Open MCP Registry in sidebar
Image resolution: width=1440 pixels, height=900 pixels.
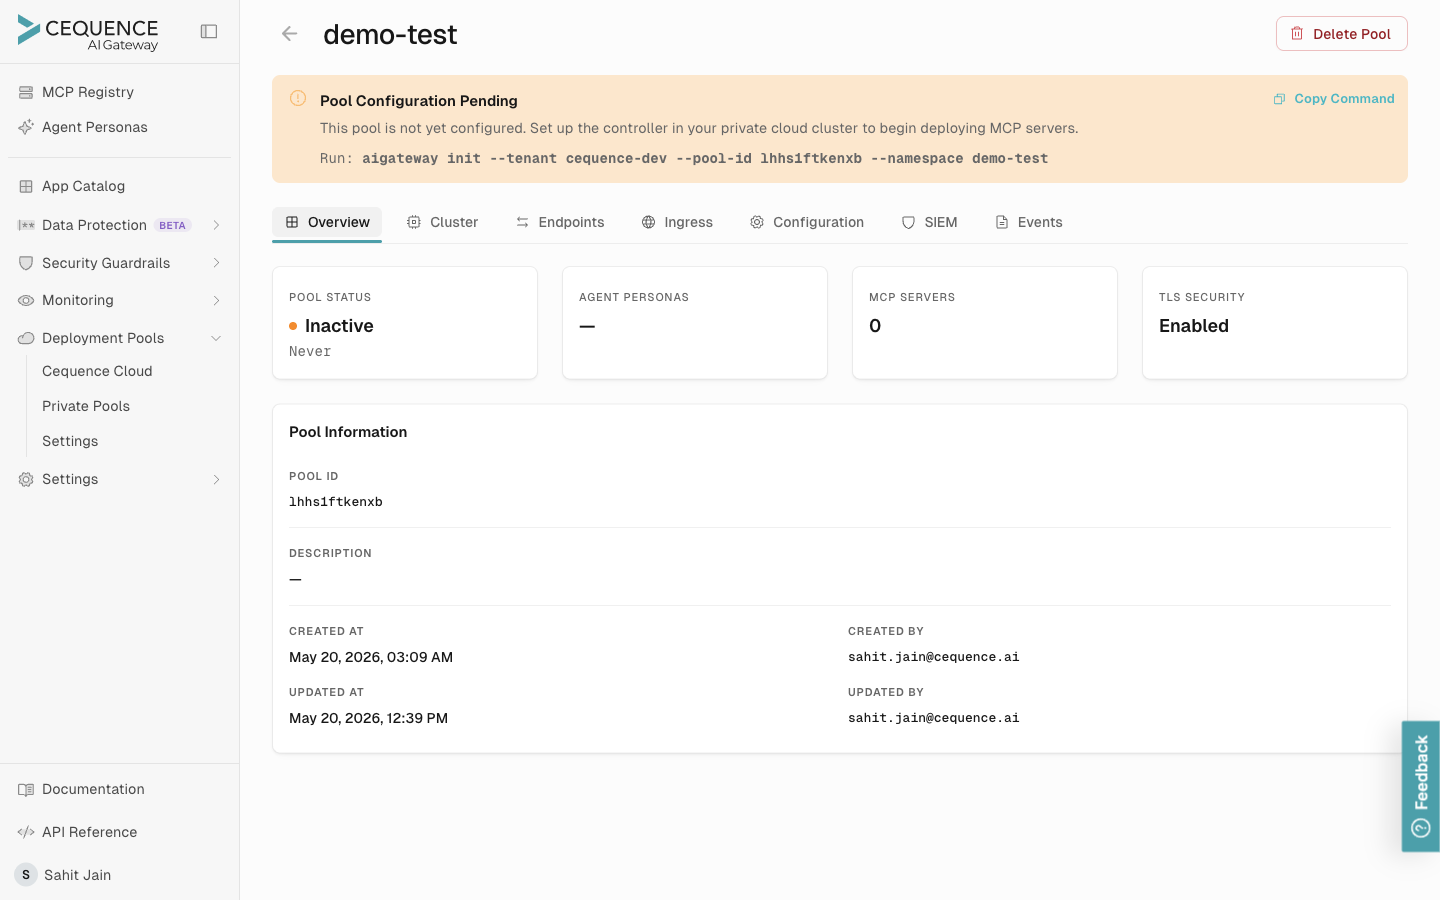[x=88, y=92]
